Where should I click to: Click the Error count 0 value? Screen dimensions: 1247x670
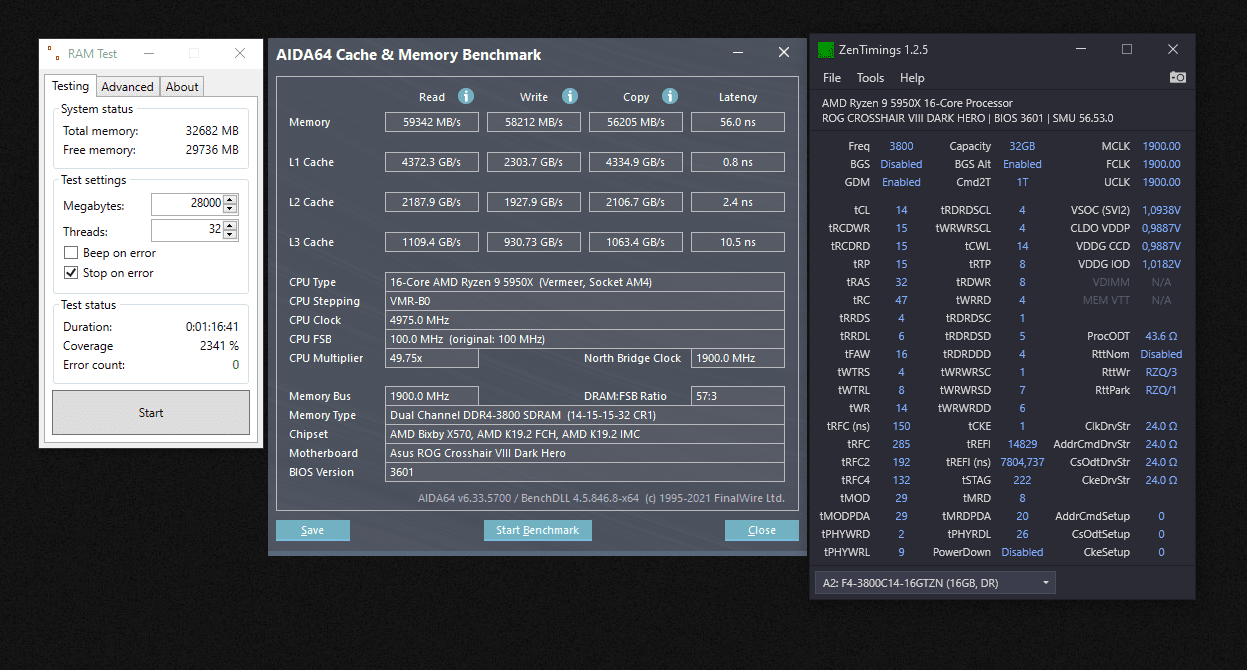tap(236, 365)
